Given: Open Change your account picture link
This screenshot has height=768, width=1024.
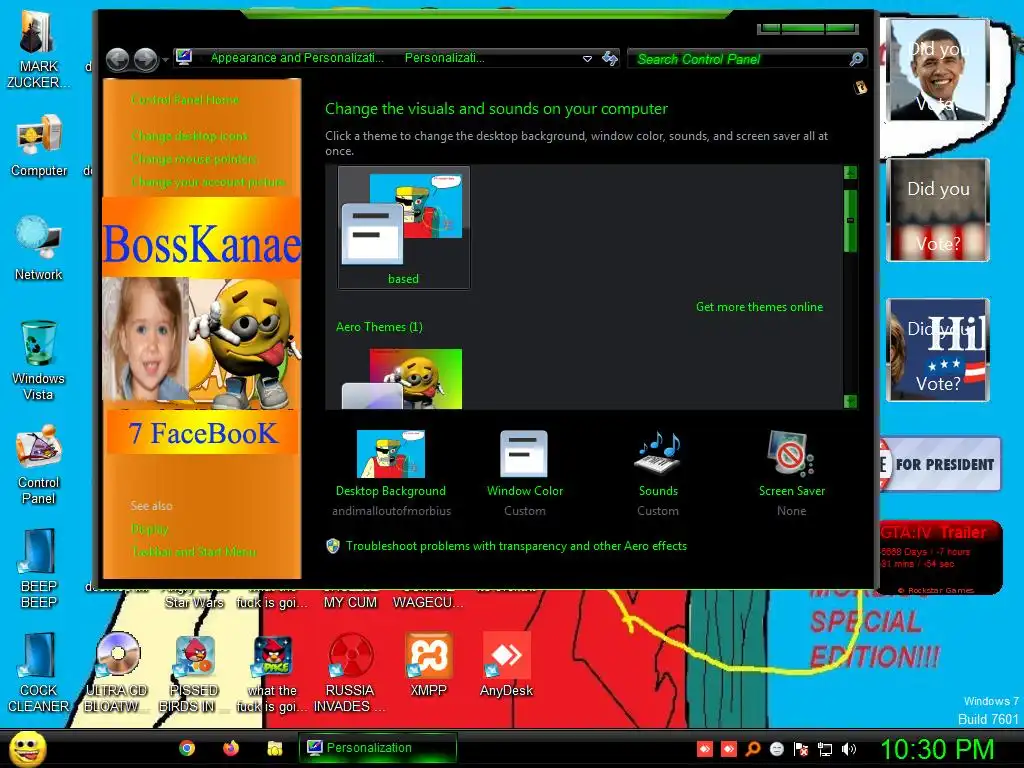Looking at the screenshot, I should [208, 182].
